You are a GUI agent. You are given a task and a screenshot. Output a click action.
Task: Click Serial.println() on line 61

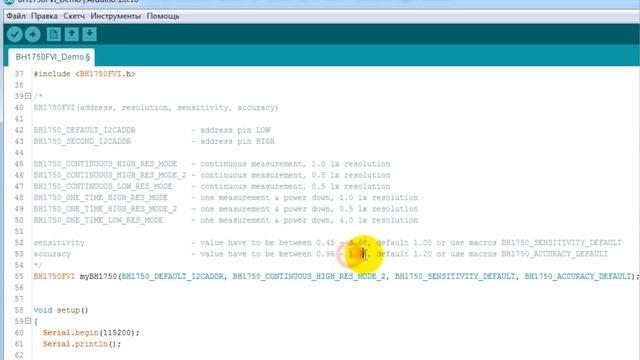82,344
